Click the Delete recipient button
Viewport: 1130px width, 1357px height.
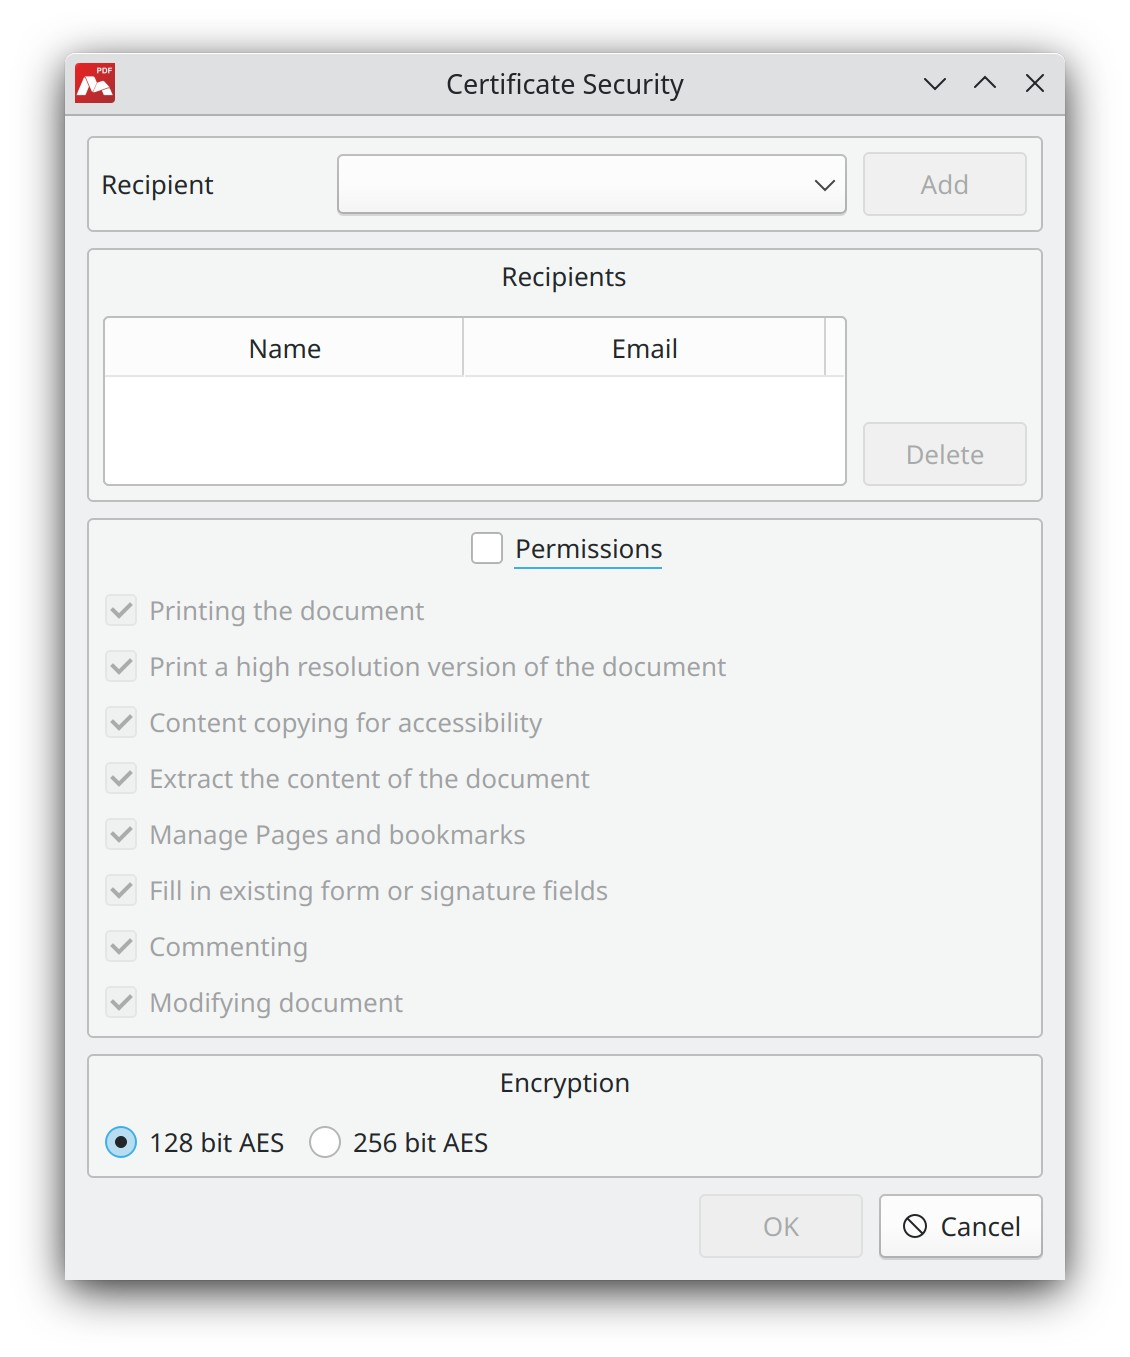pos(945,454)
